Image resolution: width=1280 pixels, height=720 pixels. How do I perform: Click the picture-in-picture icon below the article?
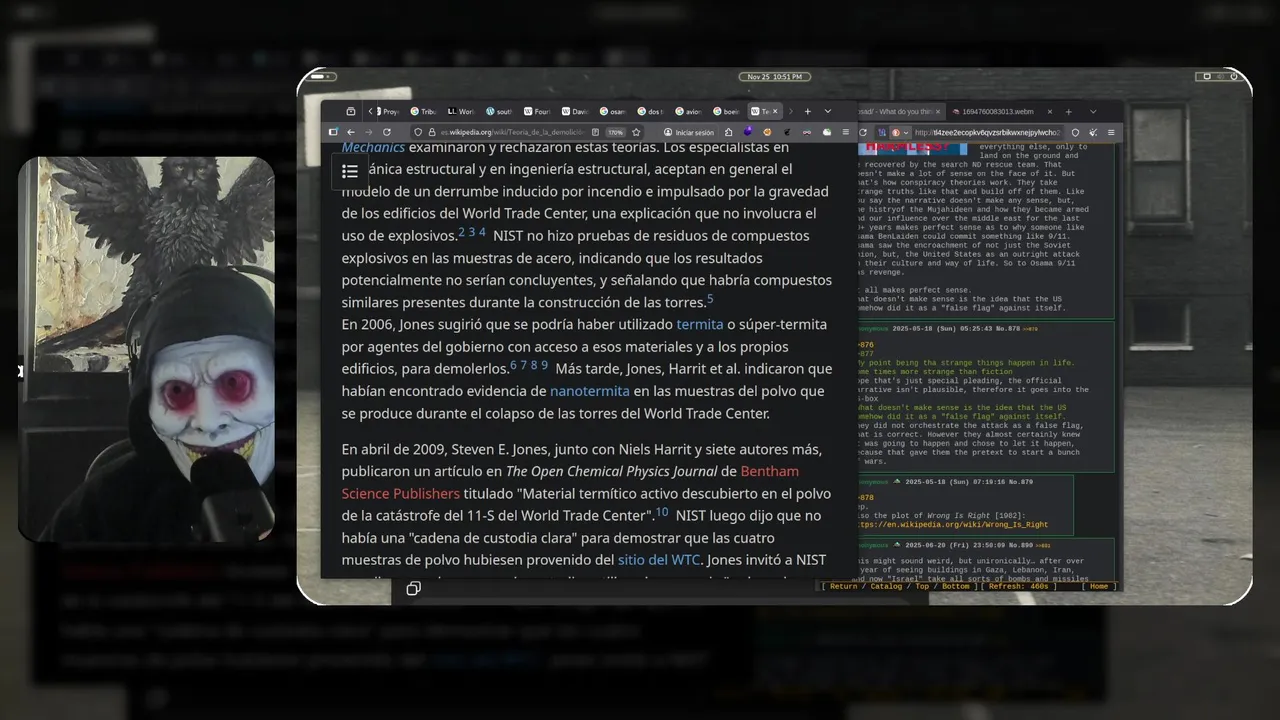tap(413, 588)
